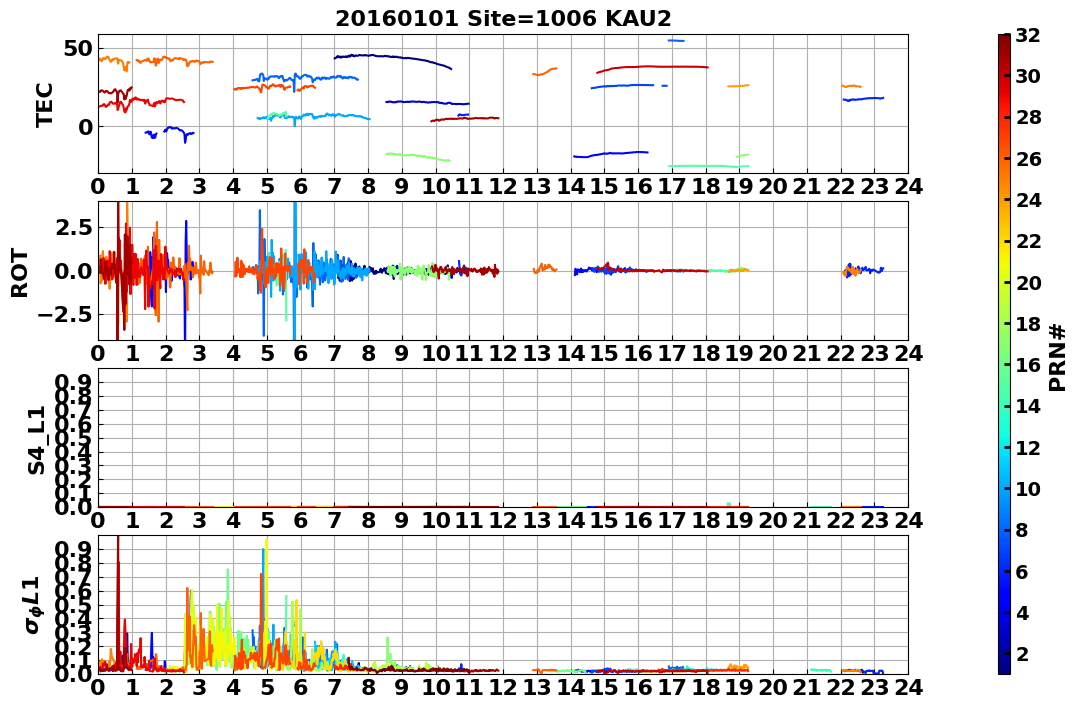
Task: Click the colorbar tick label "10"
Action: pyautogui.click(x=1028, y=488)
